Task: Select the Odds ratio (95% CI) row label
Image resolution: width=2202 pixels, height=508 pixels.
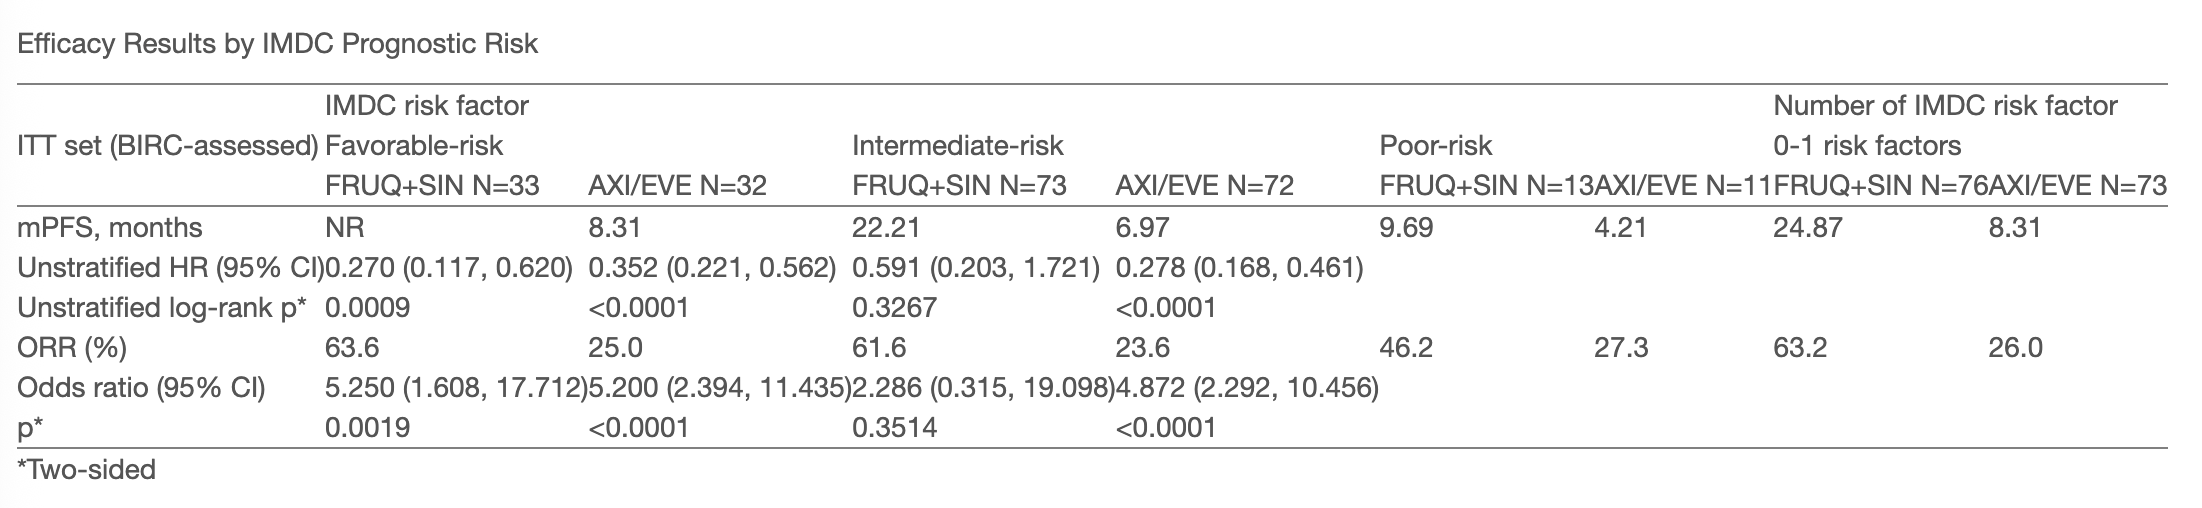Action: pyautogui.click(x=140, y=387)
